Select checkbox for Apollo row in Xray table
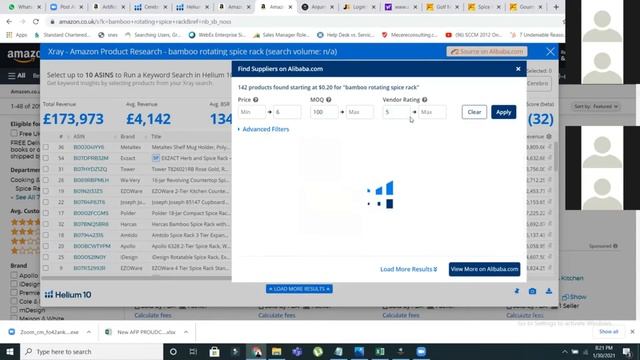Image resolution: width=640 pixels, height=360 pixels. [46, 246]
